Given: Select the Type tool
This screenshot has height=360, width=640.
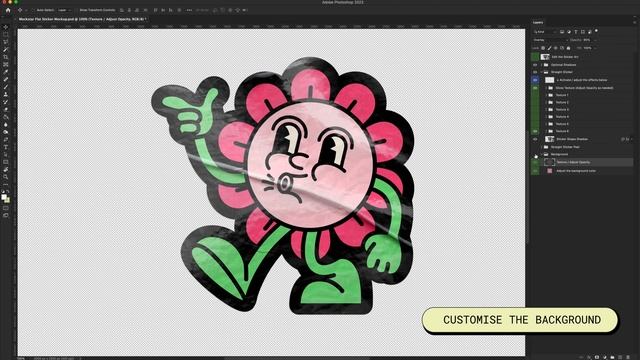Looking at the screenshot, I should point(6,147).
